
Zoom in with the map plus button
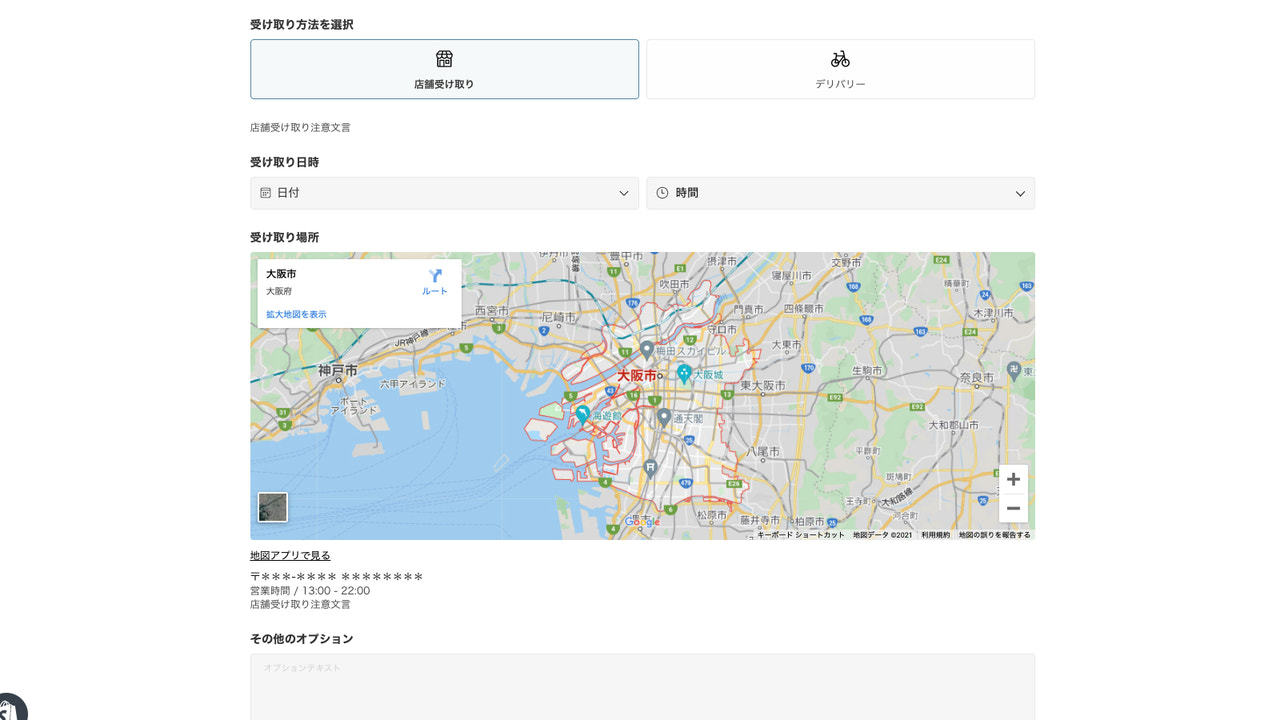click(x=1012, y=479)
